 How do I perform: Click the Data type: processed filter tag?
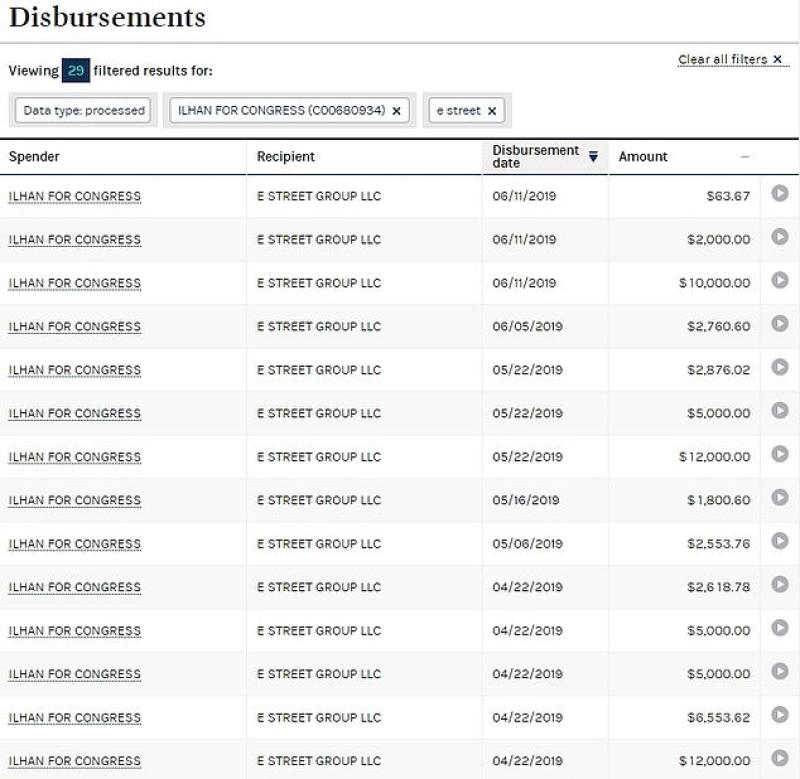84,110
